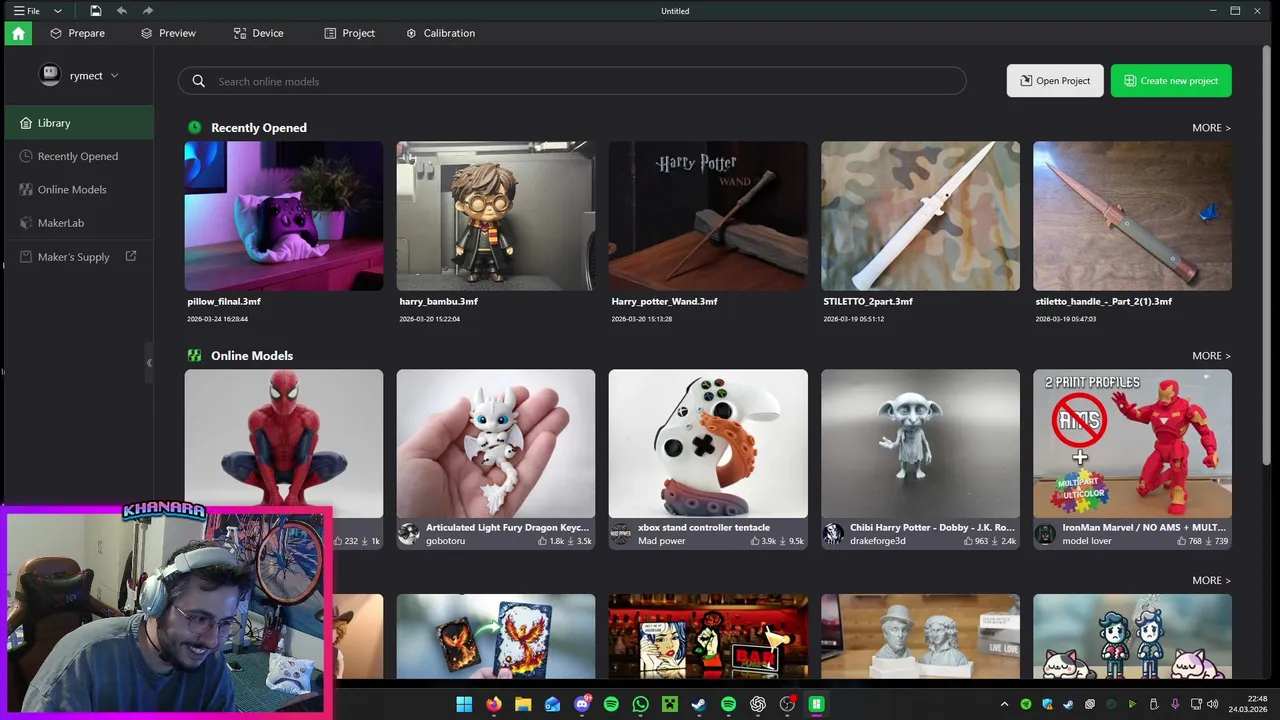Open Maker's Supply sidebar link
Screen dimensions: 1280x720
(x=77, y=257)
